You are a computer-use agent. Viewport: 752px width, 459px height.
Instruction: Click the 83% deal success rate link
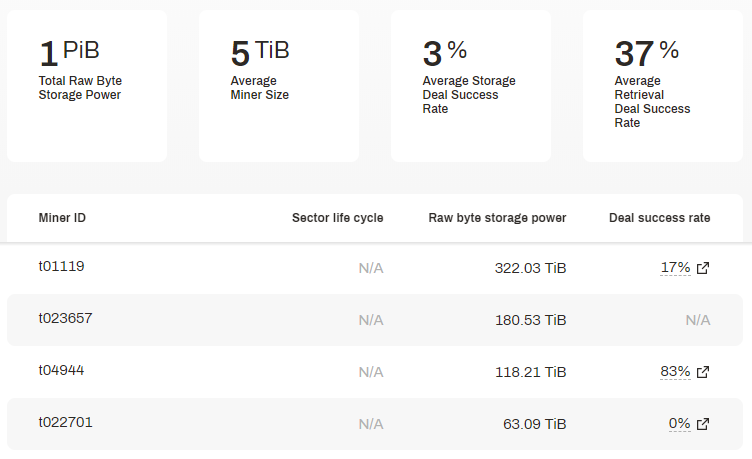pos(675,371)
